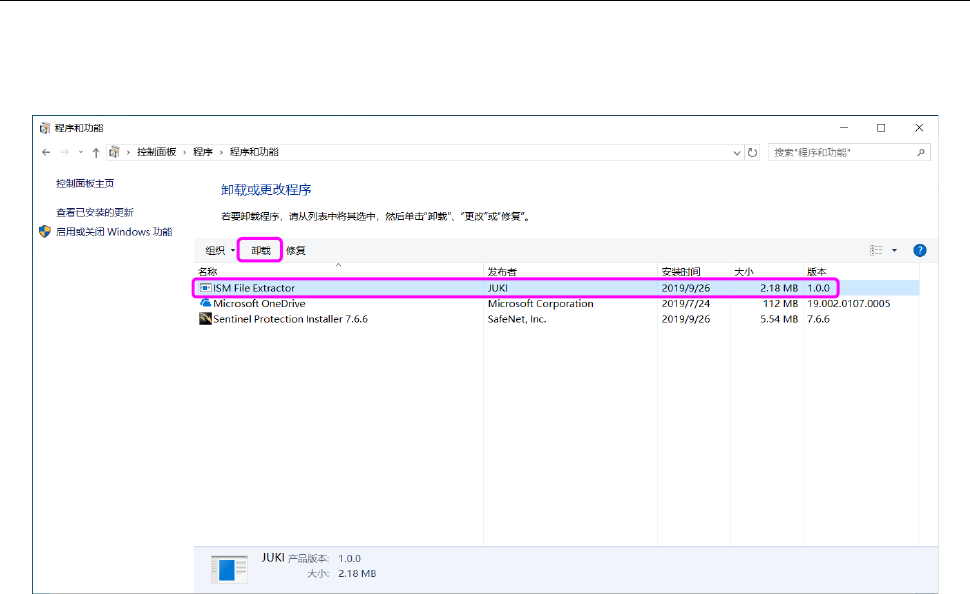Select 程序和功能 breadcrumb segment
Viewport: 970px width, 594px height.
click(x=254, y=152)
